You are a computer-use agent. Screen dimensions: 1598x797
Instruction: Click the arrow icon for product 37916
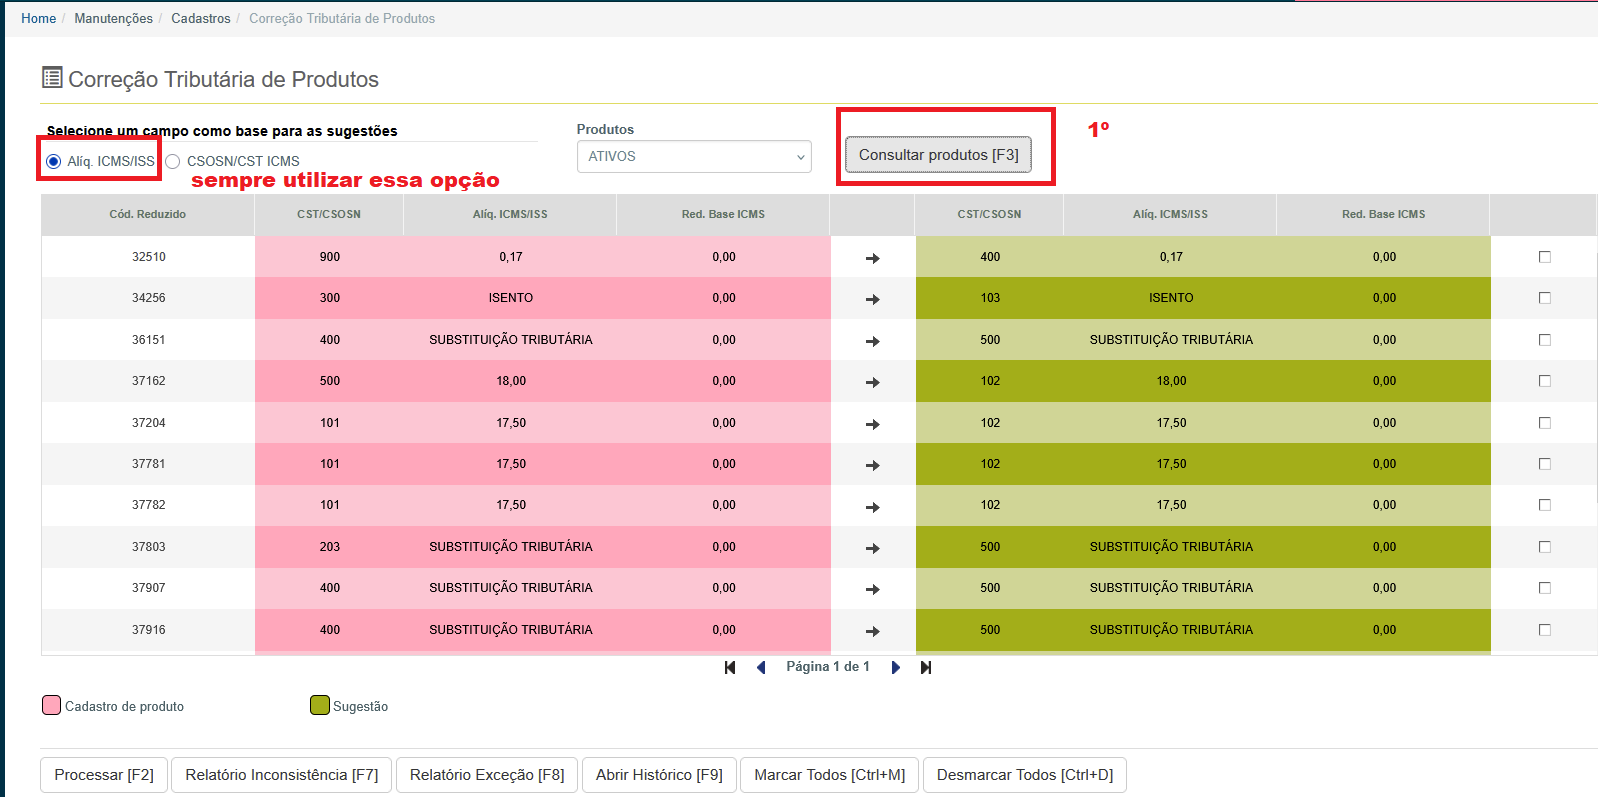pos(872,631)
